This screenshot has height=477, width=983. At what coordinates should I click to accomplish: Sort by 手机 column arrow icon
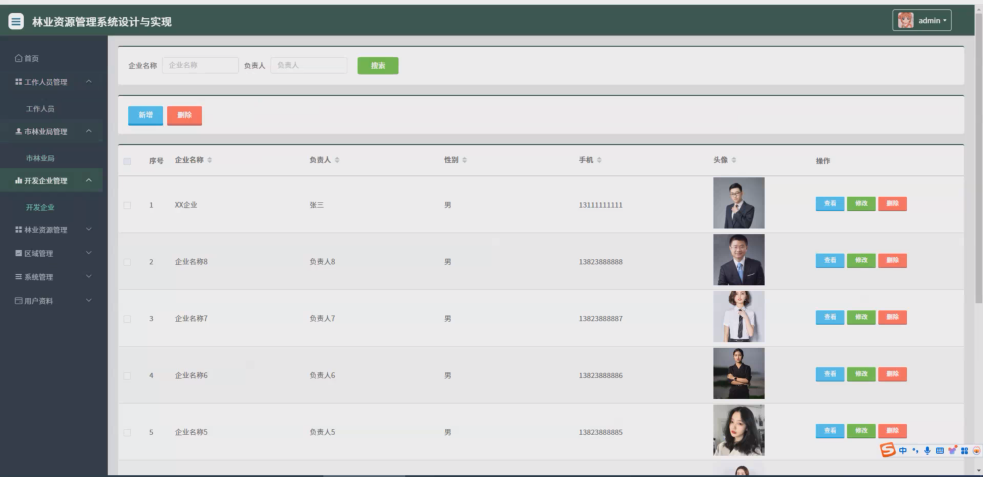click(599, 160)
